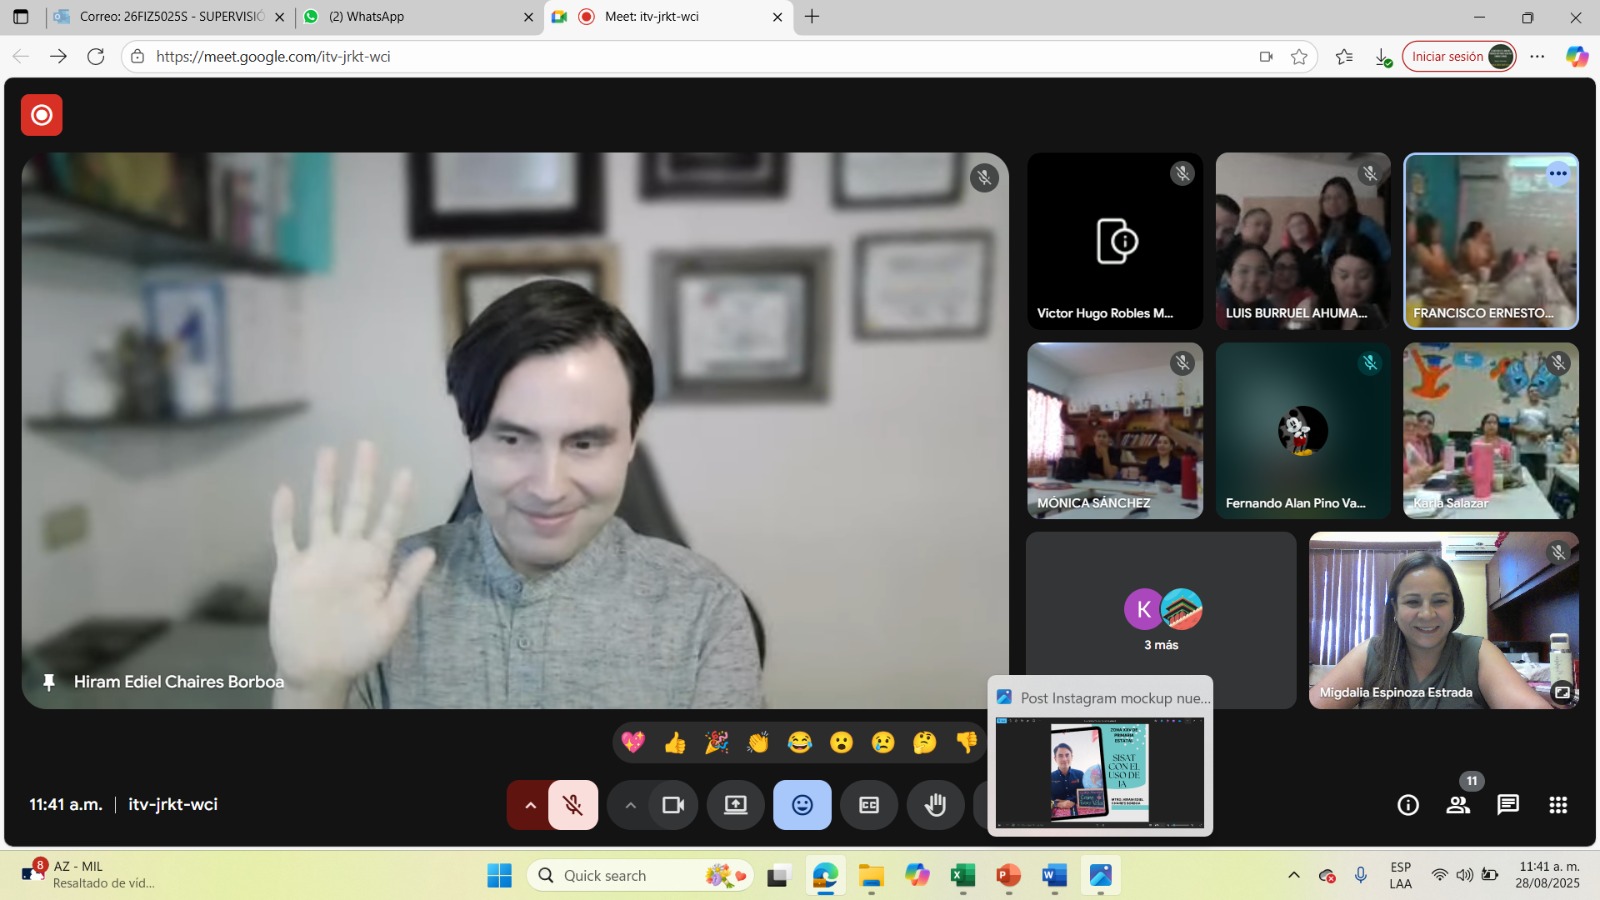Image resolution: width=1600 pixels, height=900 pixels.
Task: Open the Meet activities grid
Action: point(1558,805)
